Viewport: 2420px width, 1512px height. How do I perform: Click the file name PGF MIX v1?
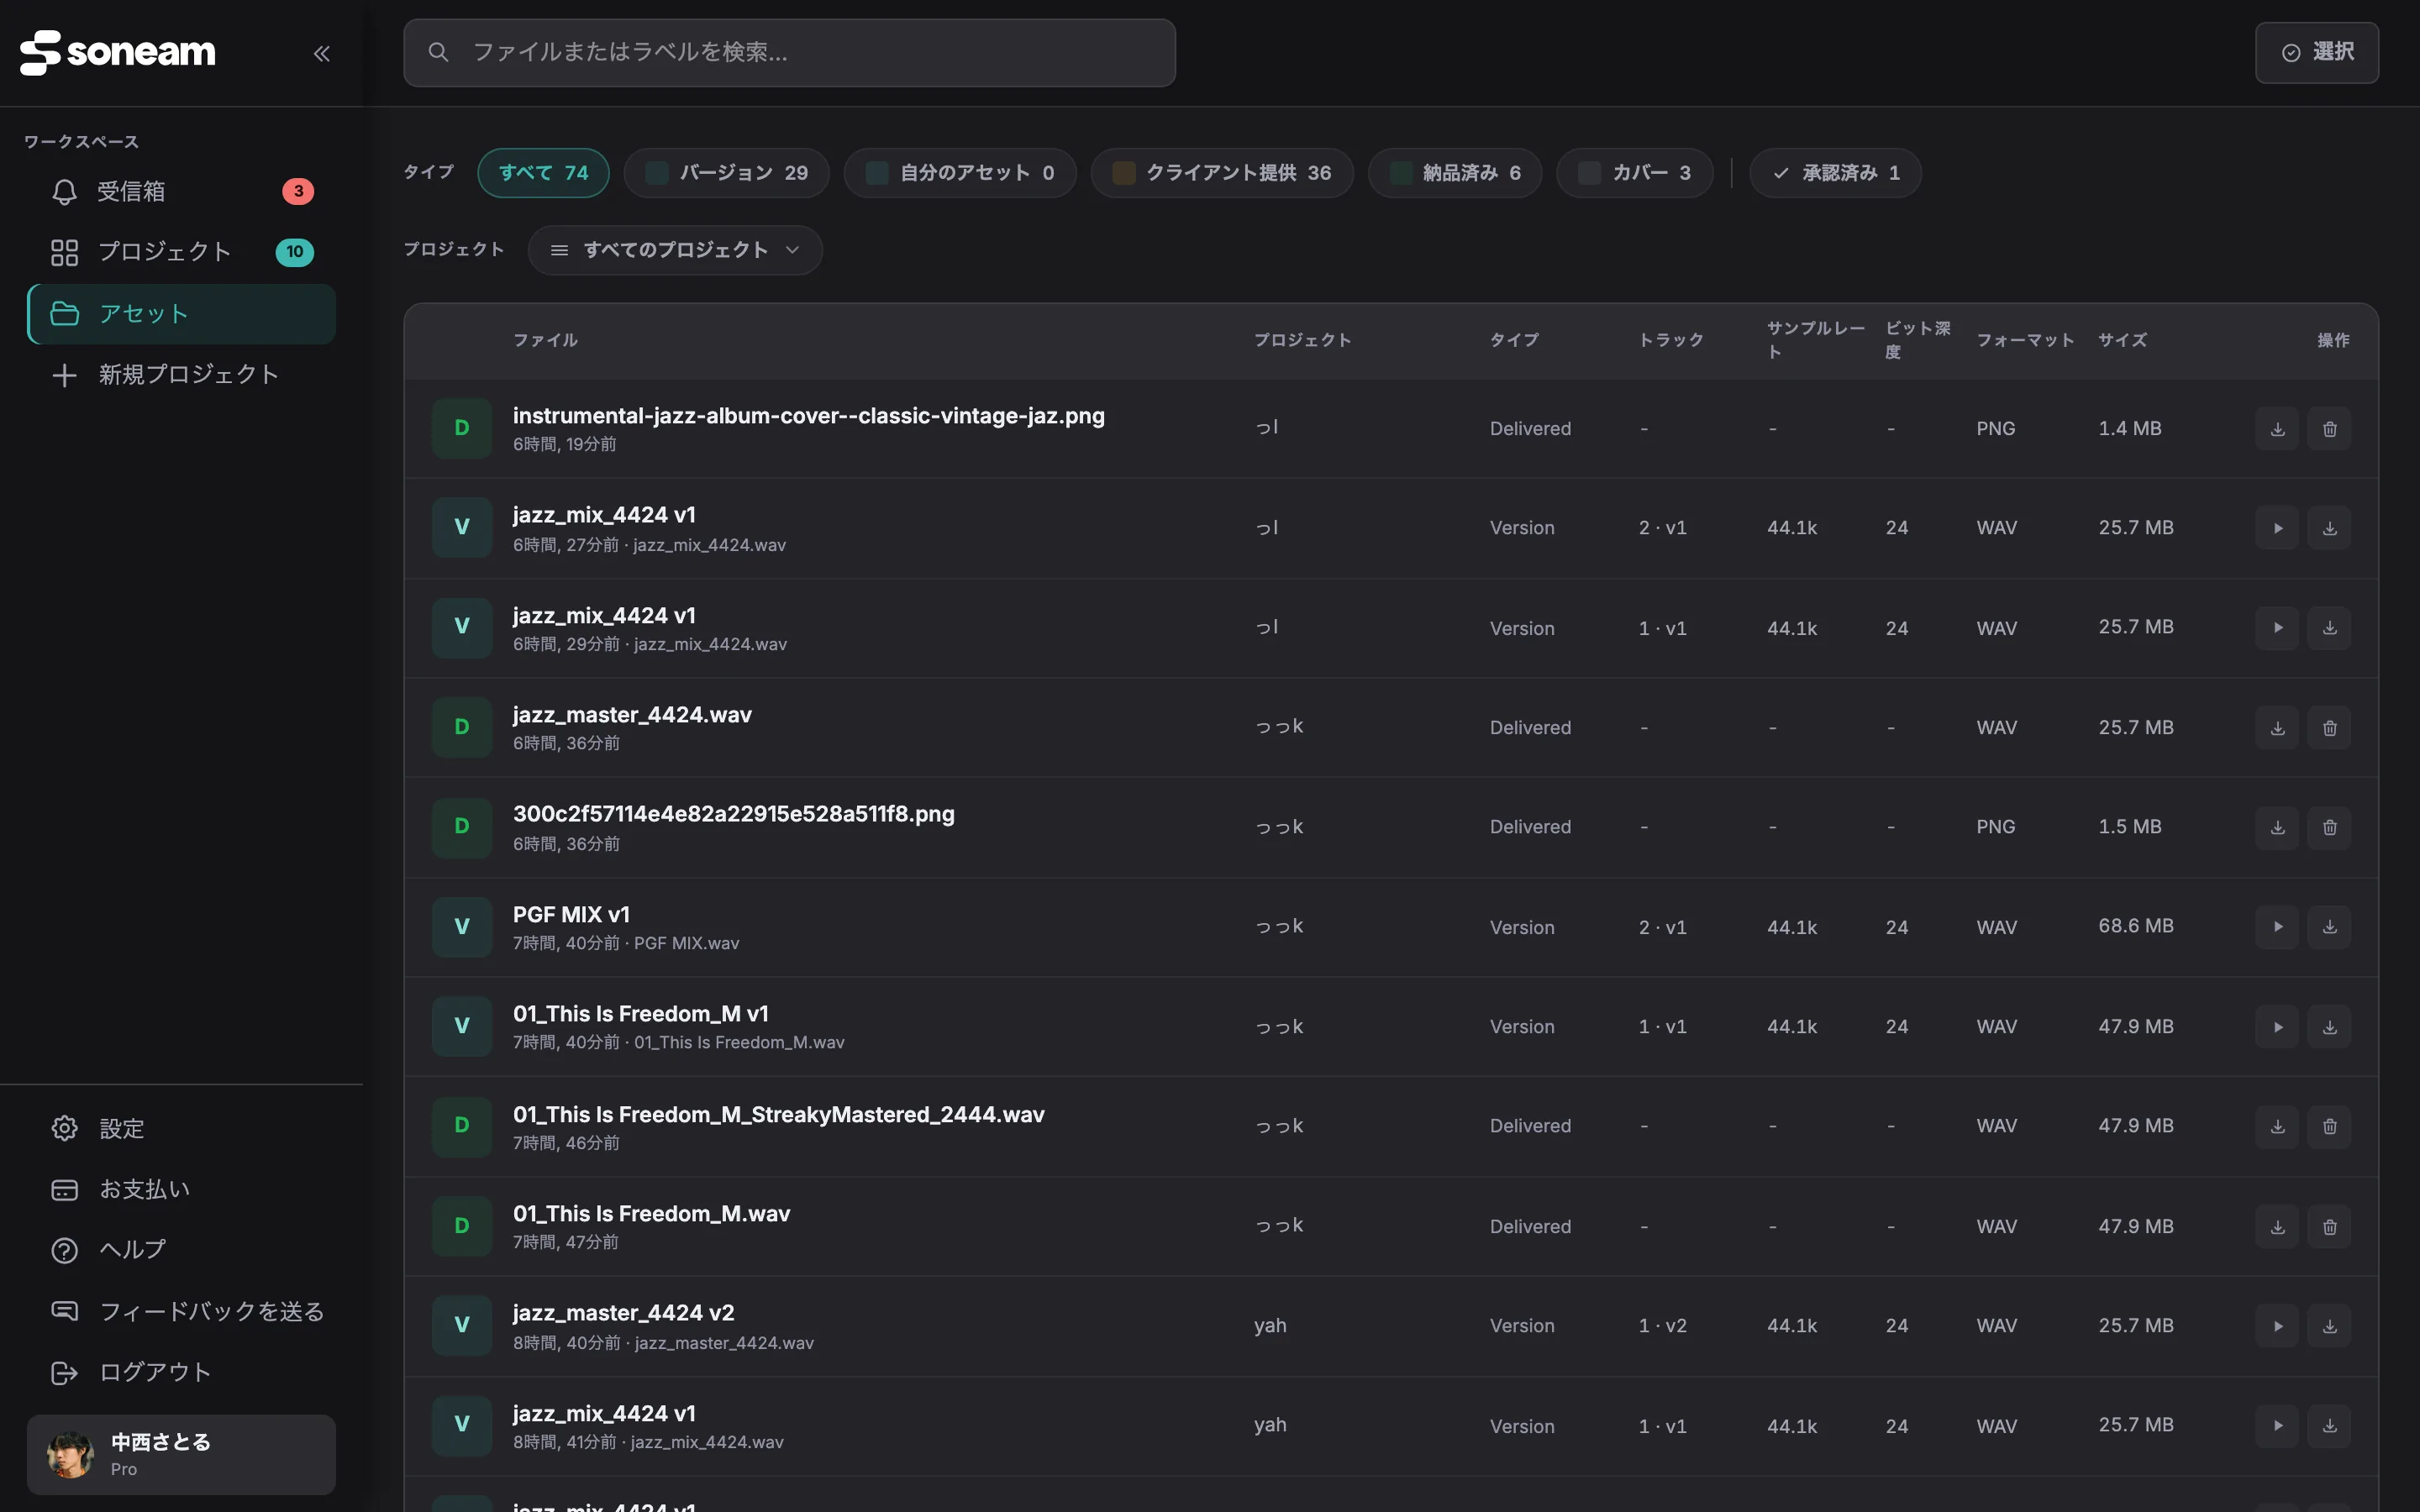[571, 915]
